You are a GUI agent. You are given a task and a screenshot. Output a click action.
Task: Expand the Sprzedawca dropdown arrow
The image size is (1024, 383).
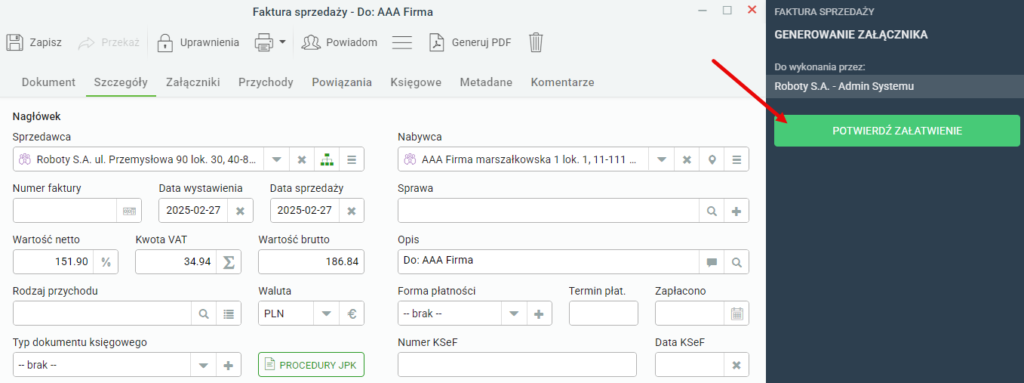pyautogui.click(x=277, y=159)
